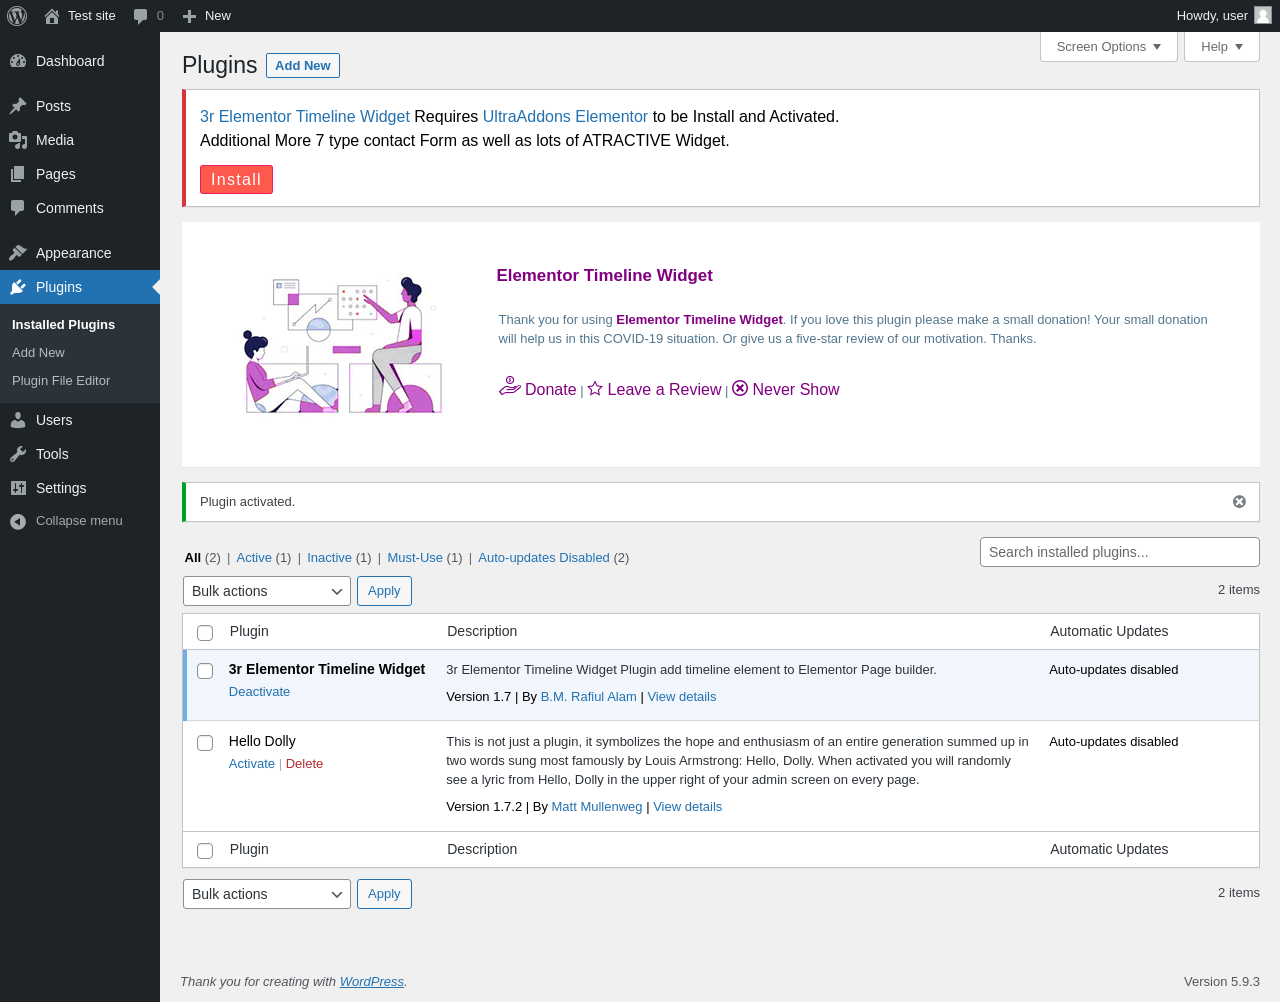The image size is (1280, 1002).
Task: Check the 3r Elementor Timeline Widget checkbox
Action: click(x=205, y=671)
